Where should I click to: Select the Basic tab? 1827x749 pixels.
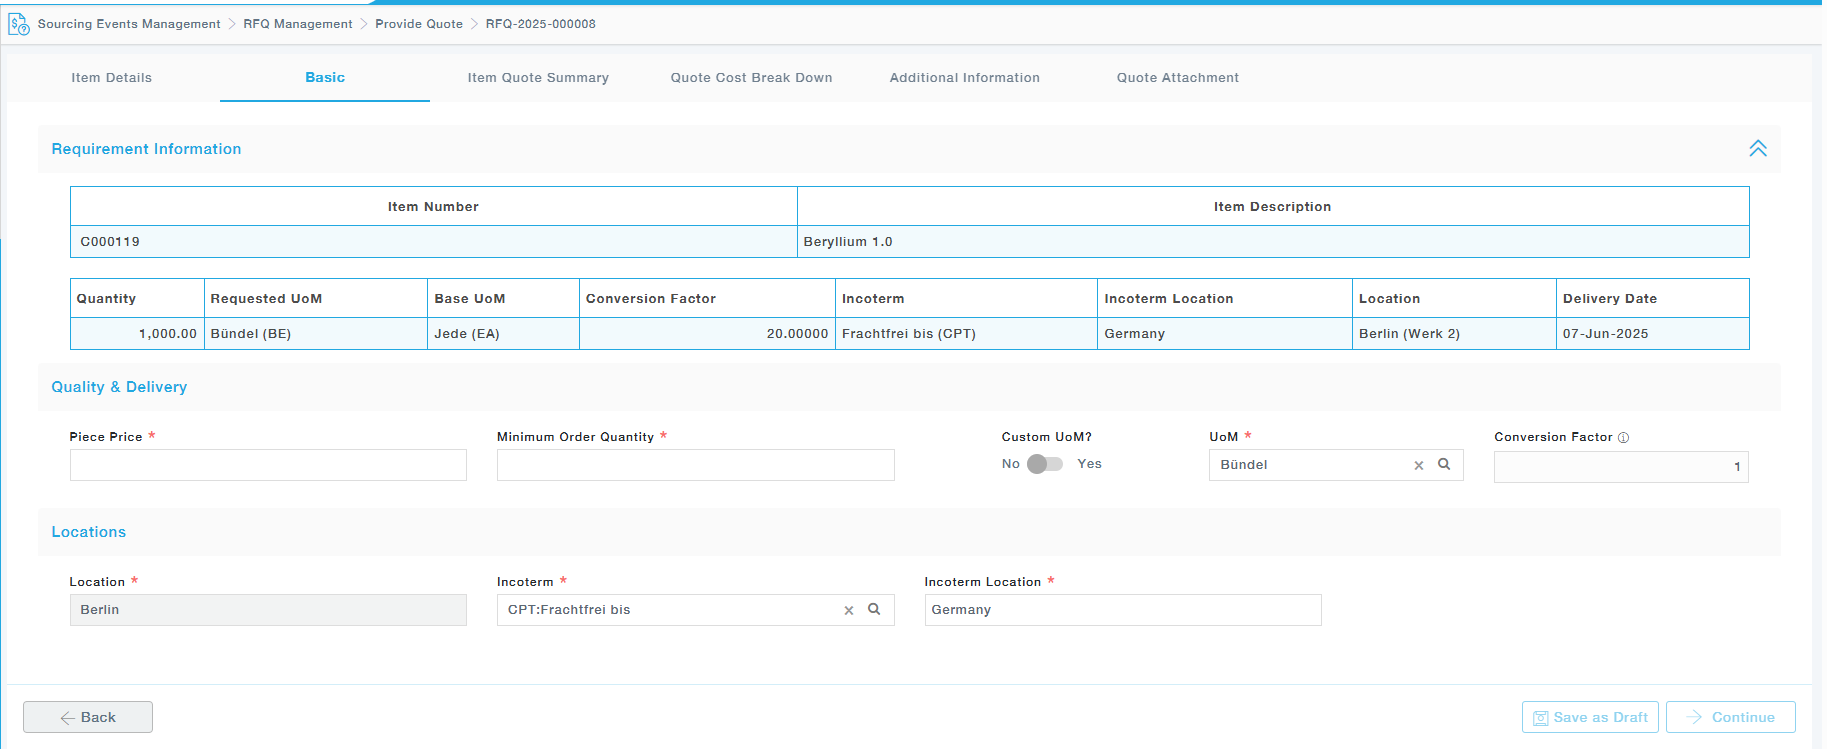tap(325, 77)
